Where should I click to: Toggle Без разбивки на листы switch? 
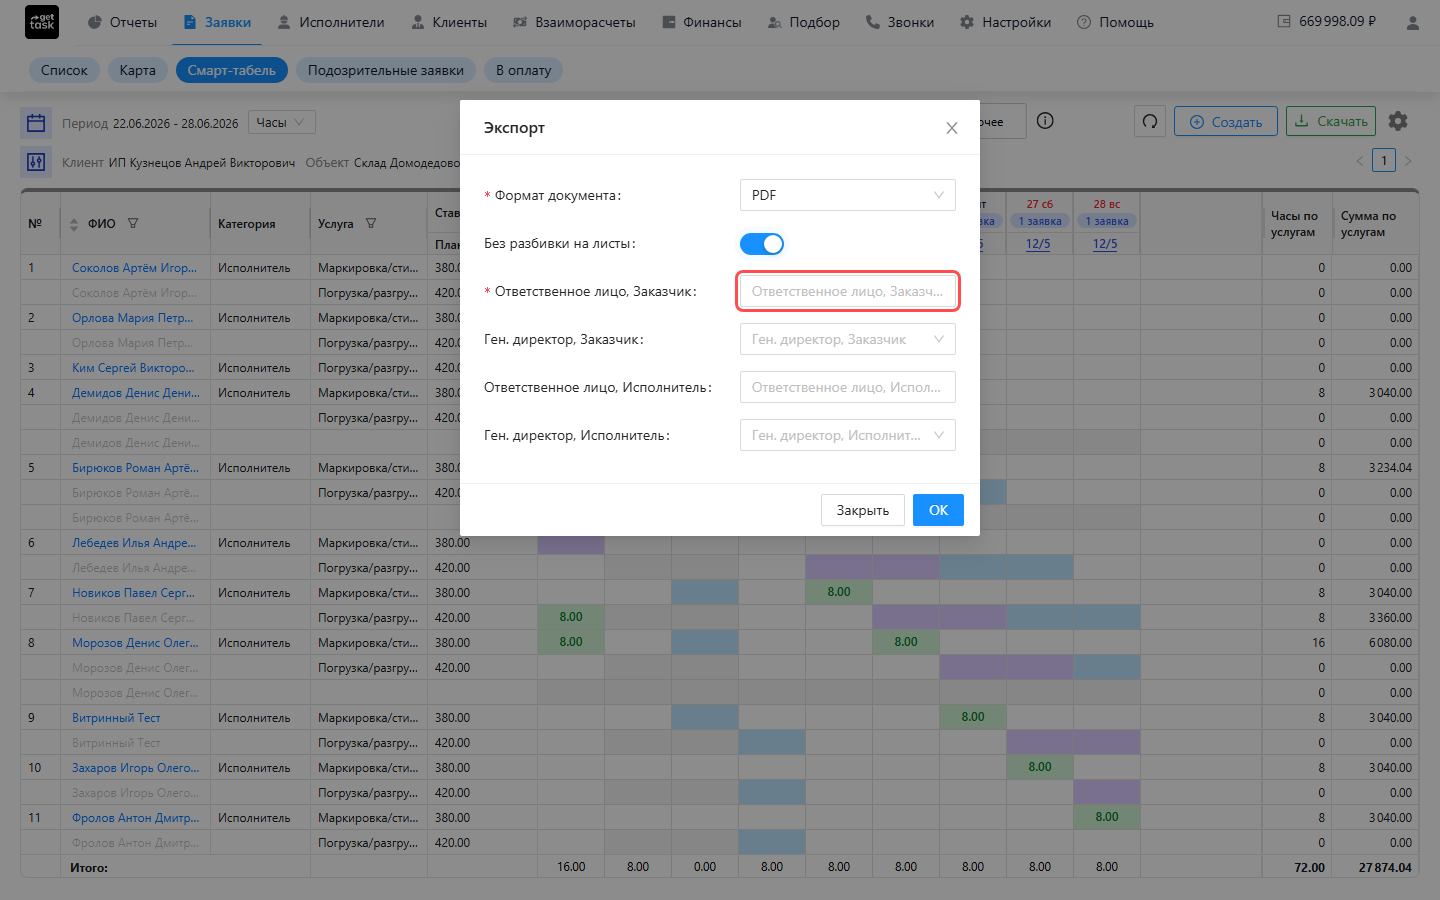[762, 244]
